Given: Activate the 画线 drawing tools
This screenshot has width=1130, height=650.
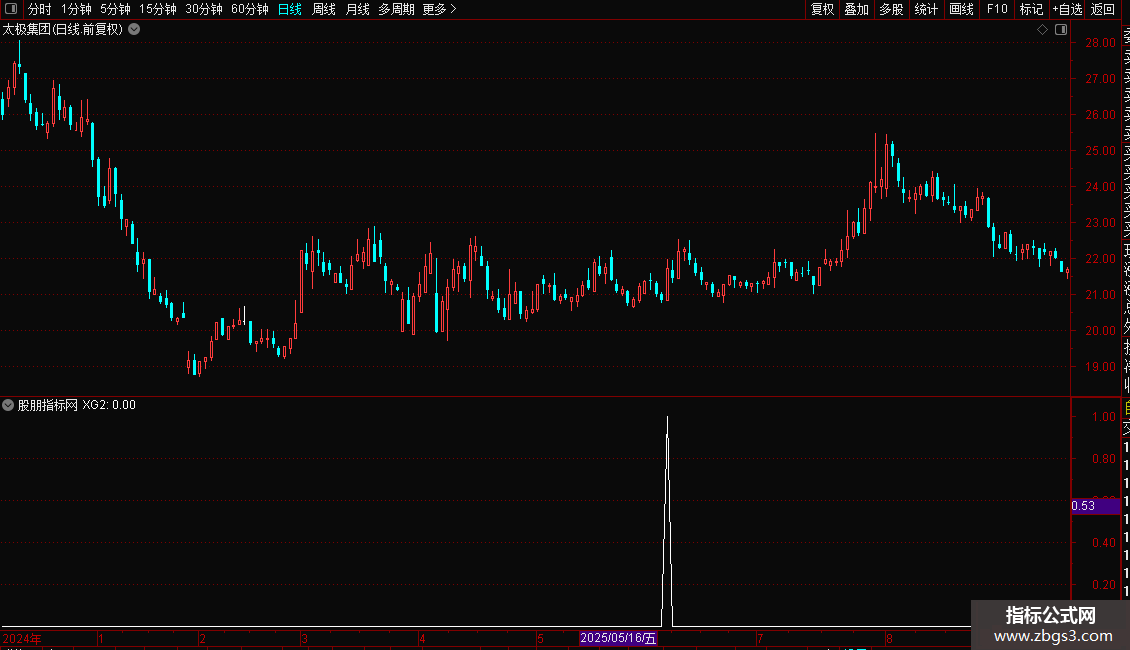Looking at the screenshot, I should [961, 9].
